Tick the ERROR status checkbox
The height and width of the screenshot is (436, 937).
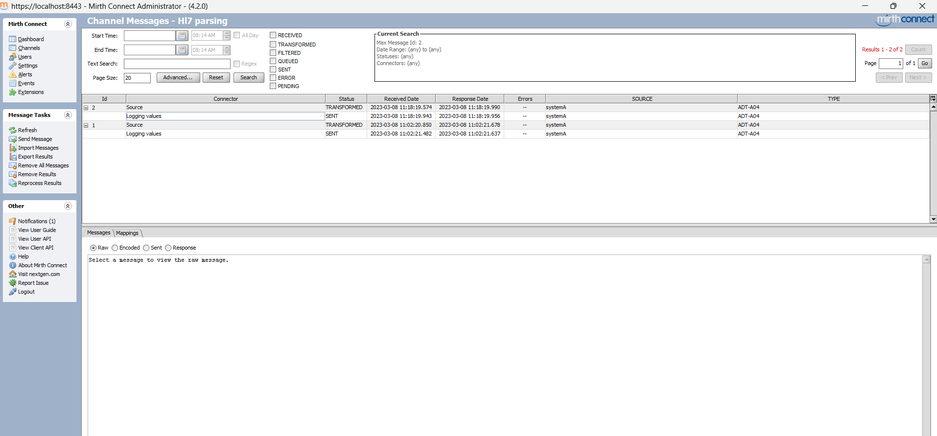(x=273, y=78)
